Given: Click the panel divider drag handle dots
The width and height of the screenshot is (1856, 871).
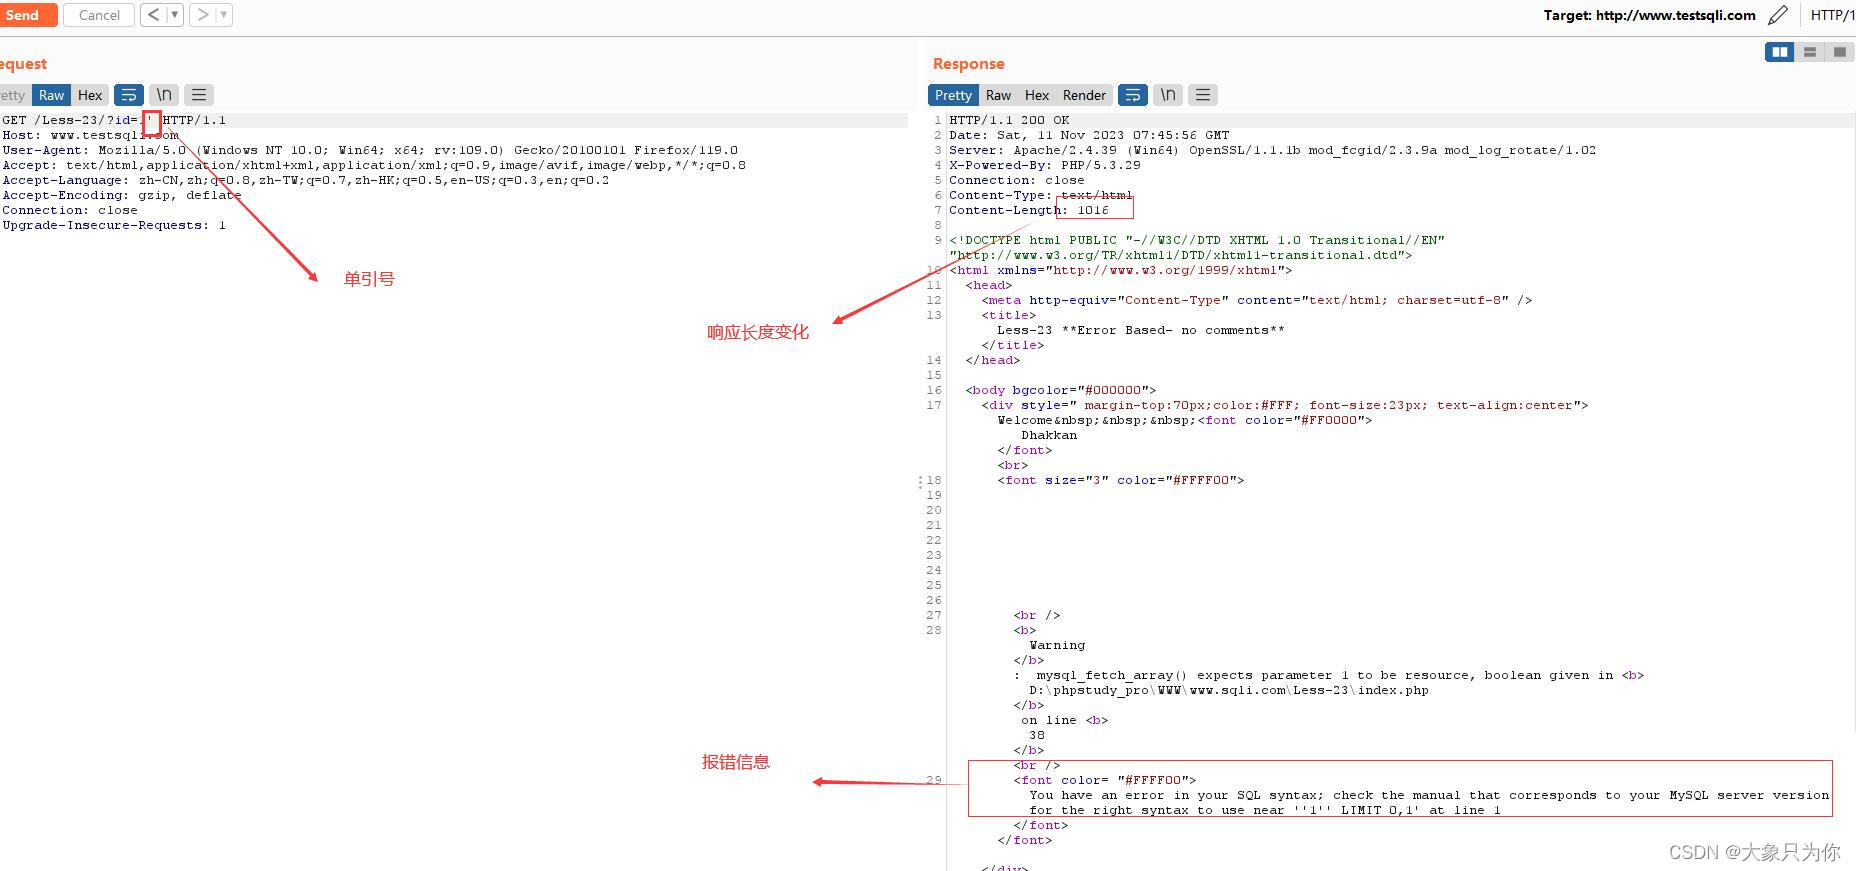Looking at the screenshot, I should (x=920, y=482).
